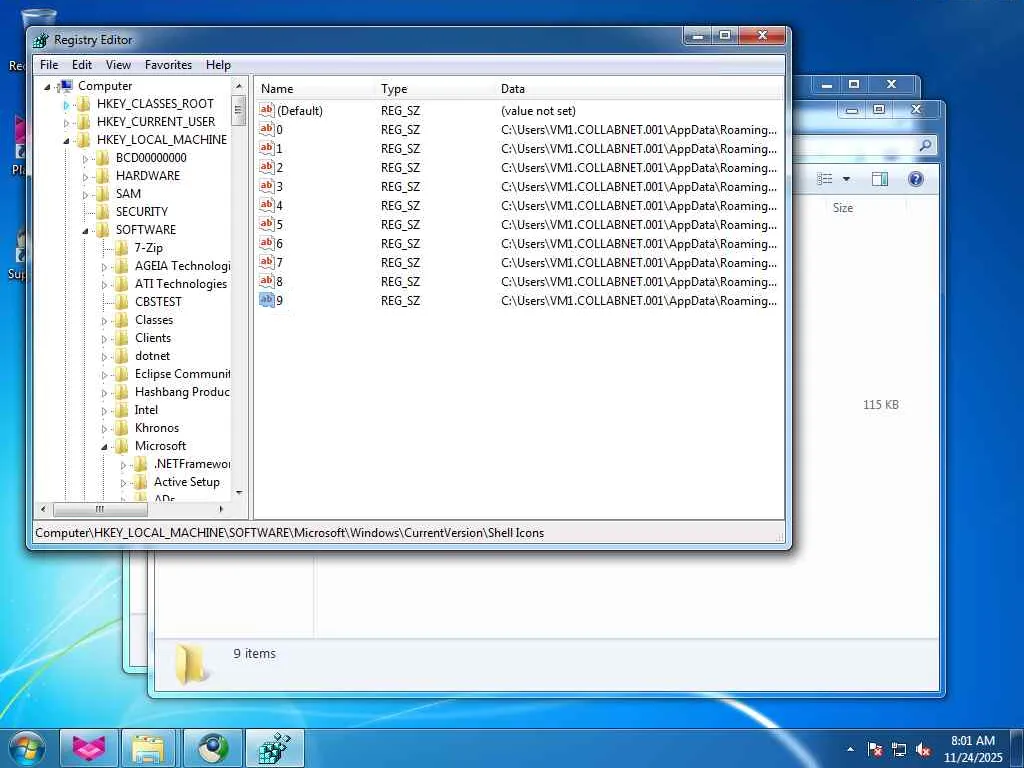The height and width of the screenshot is (768, 1024).
Task: Select the HKEY_CLASSES_ROOT folder icon
Action: tap(84, 104)
